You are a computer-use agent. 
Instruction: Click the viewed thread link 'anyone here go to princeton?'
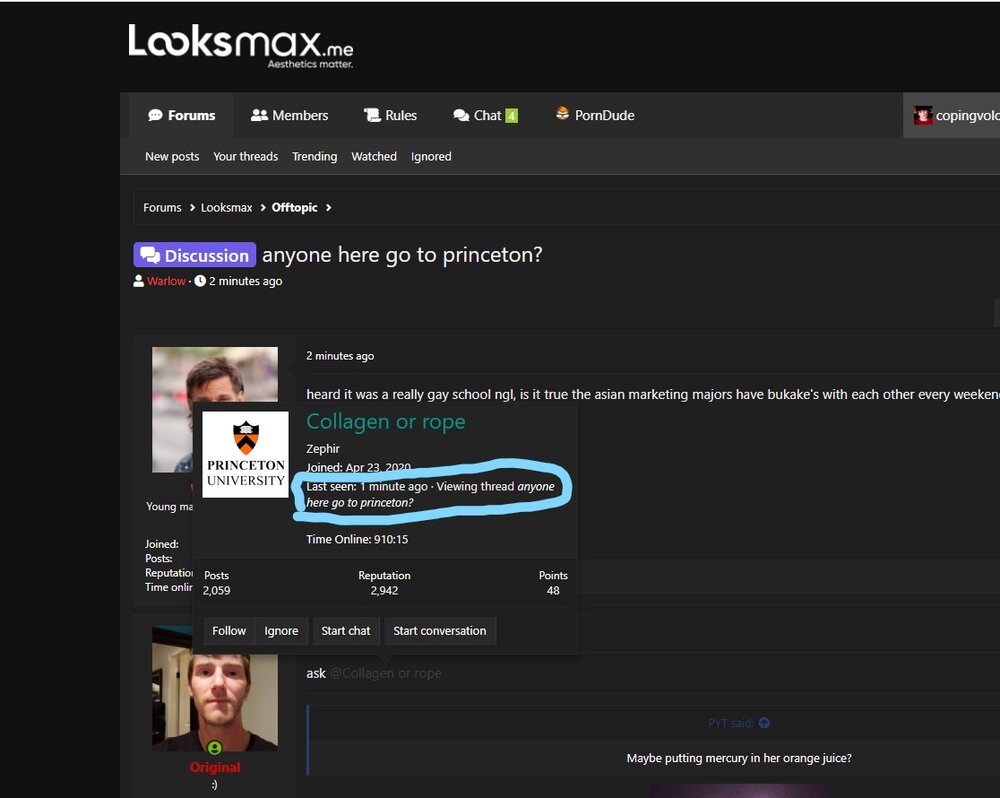(430, 494)
